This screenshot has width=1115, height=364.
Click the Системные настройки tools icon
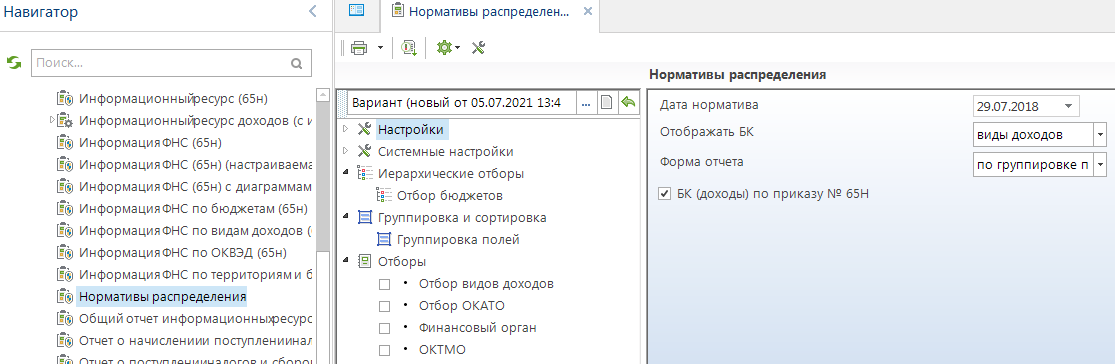[x=365, y=151]
